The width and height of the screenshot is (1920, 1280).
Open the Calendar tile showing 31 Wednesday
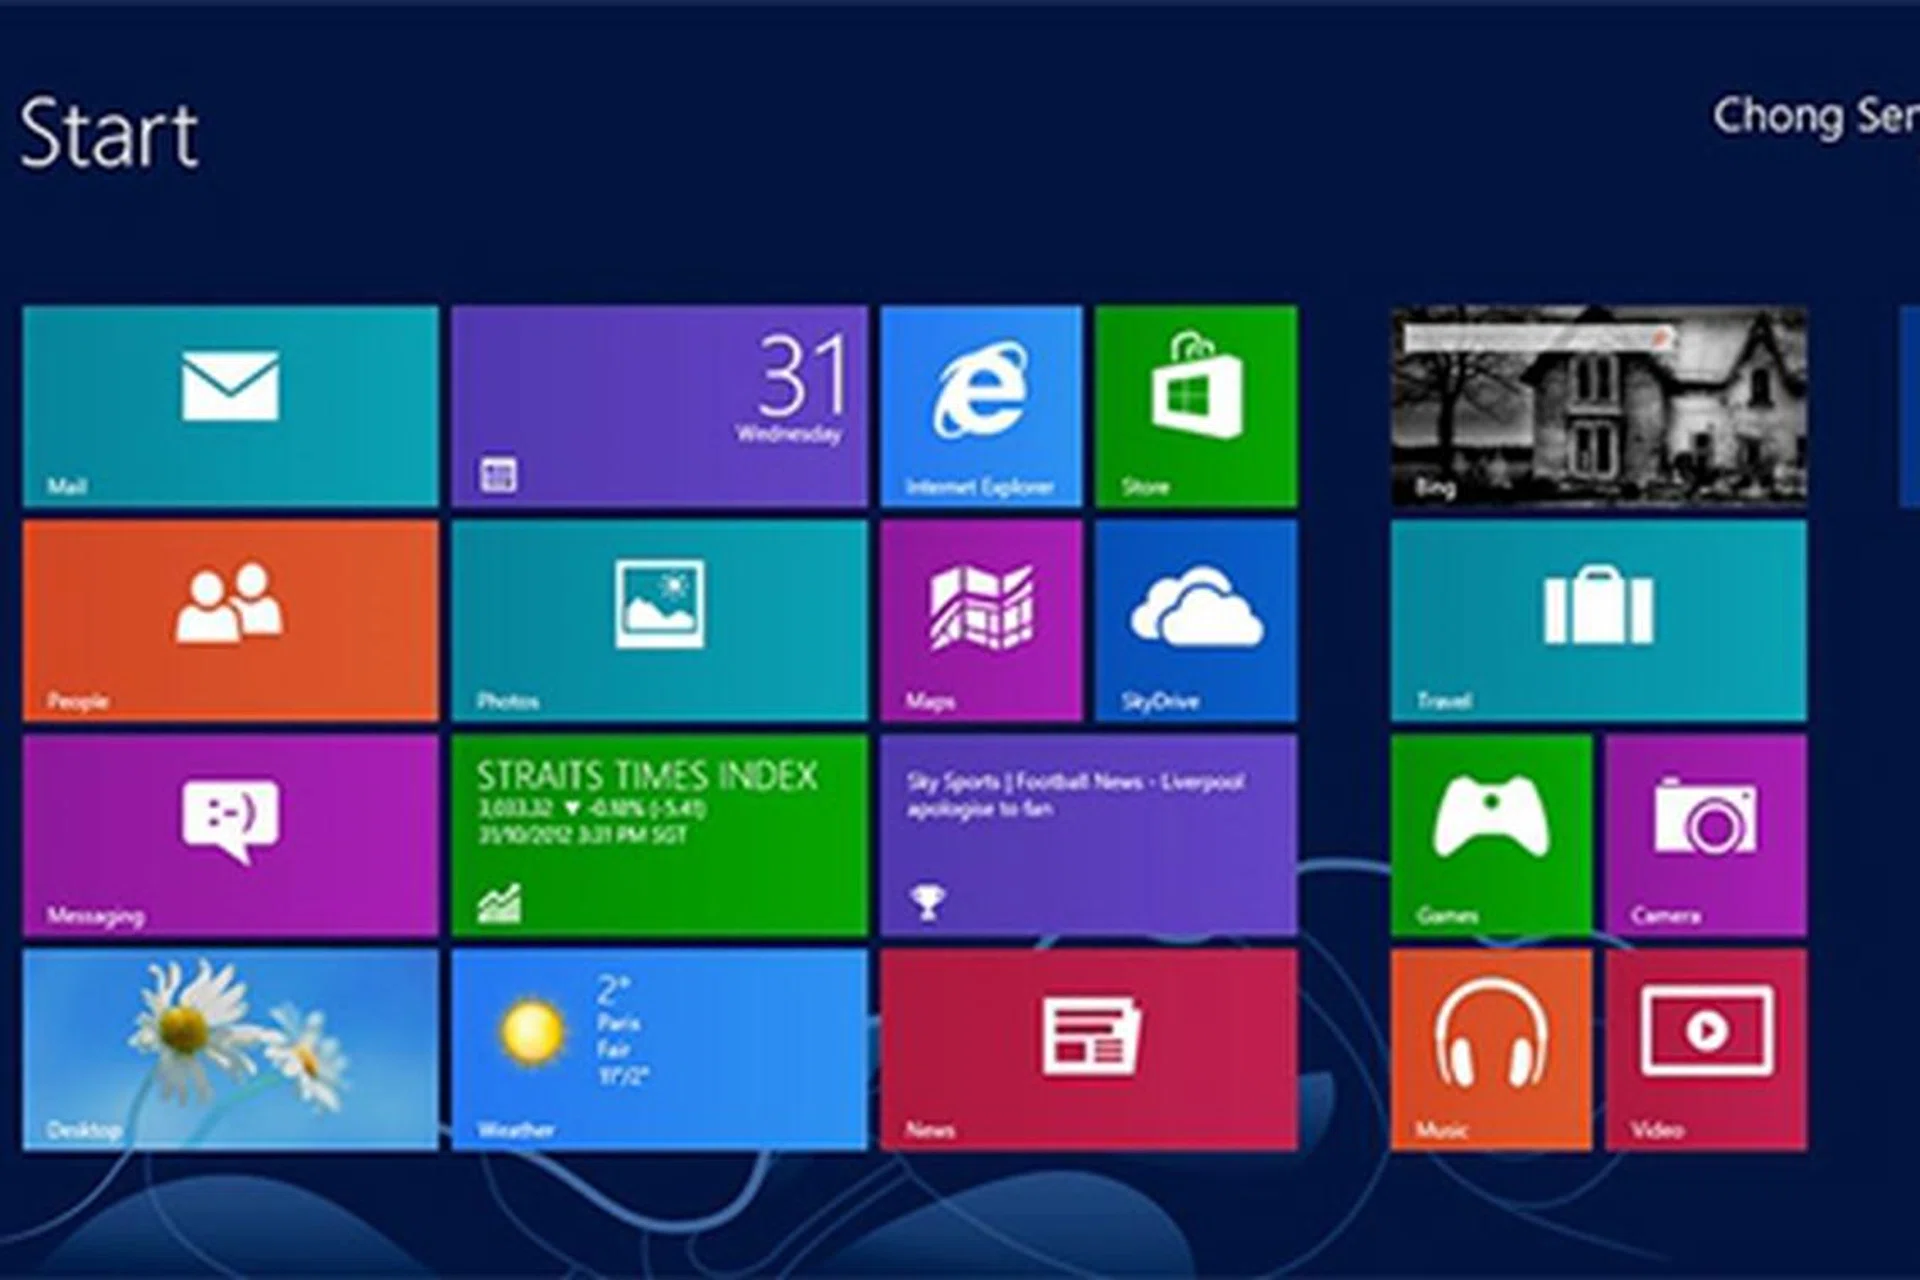pyautogui.click(x=659, y=406)
